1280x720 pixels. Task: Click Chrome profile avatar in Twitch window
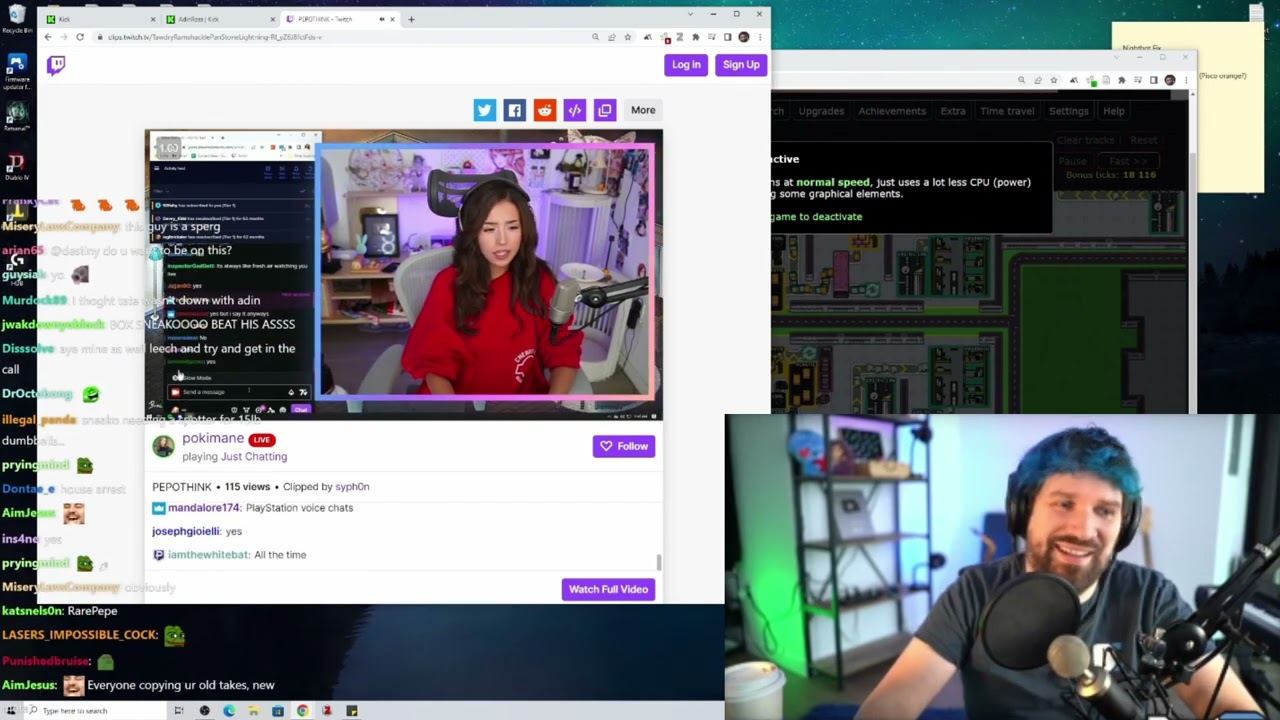[x=743, y=37]
